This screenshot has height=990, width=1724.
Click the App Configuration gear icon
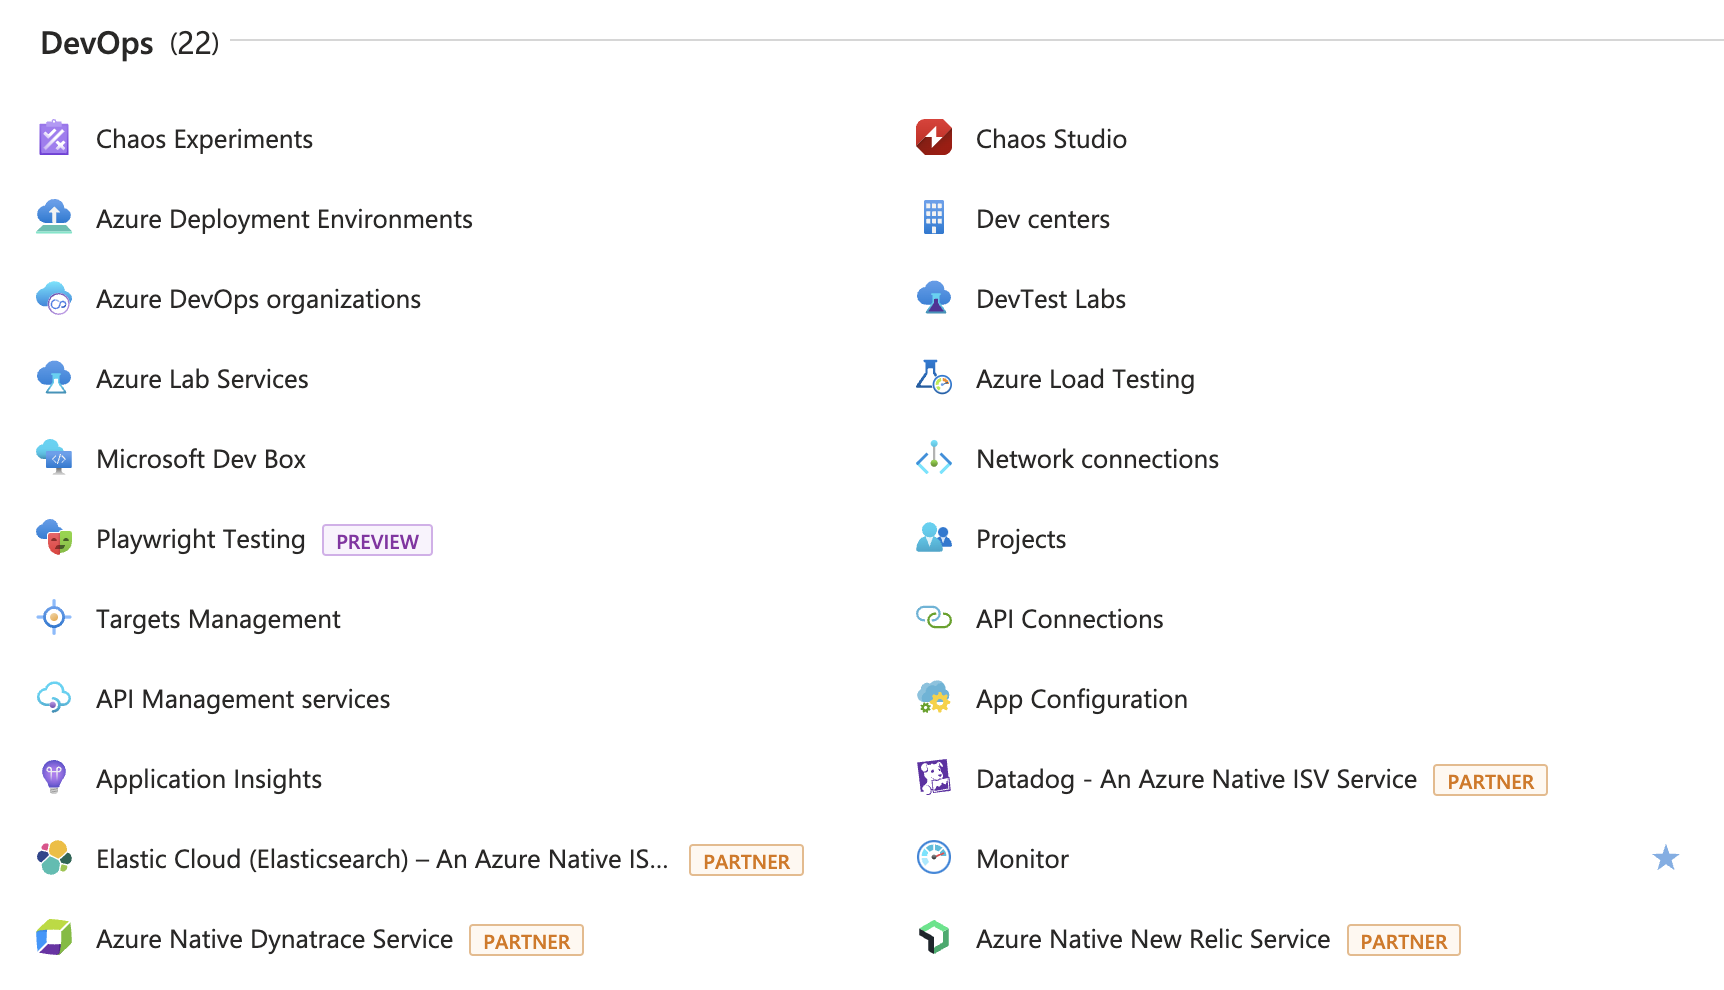934,698
